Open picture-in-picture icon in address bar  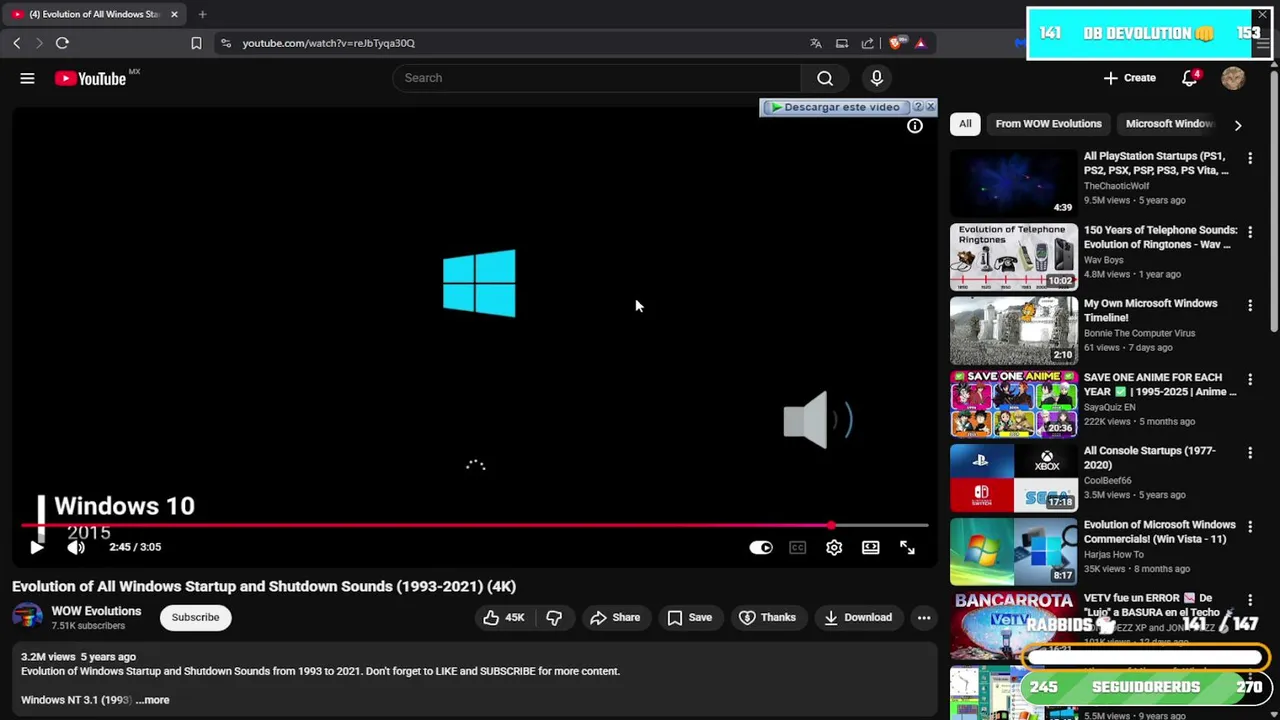point(842,43)
